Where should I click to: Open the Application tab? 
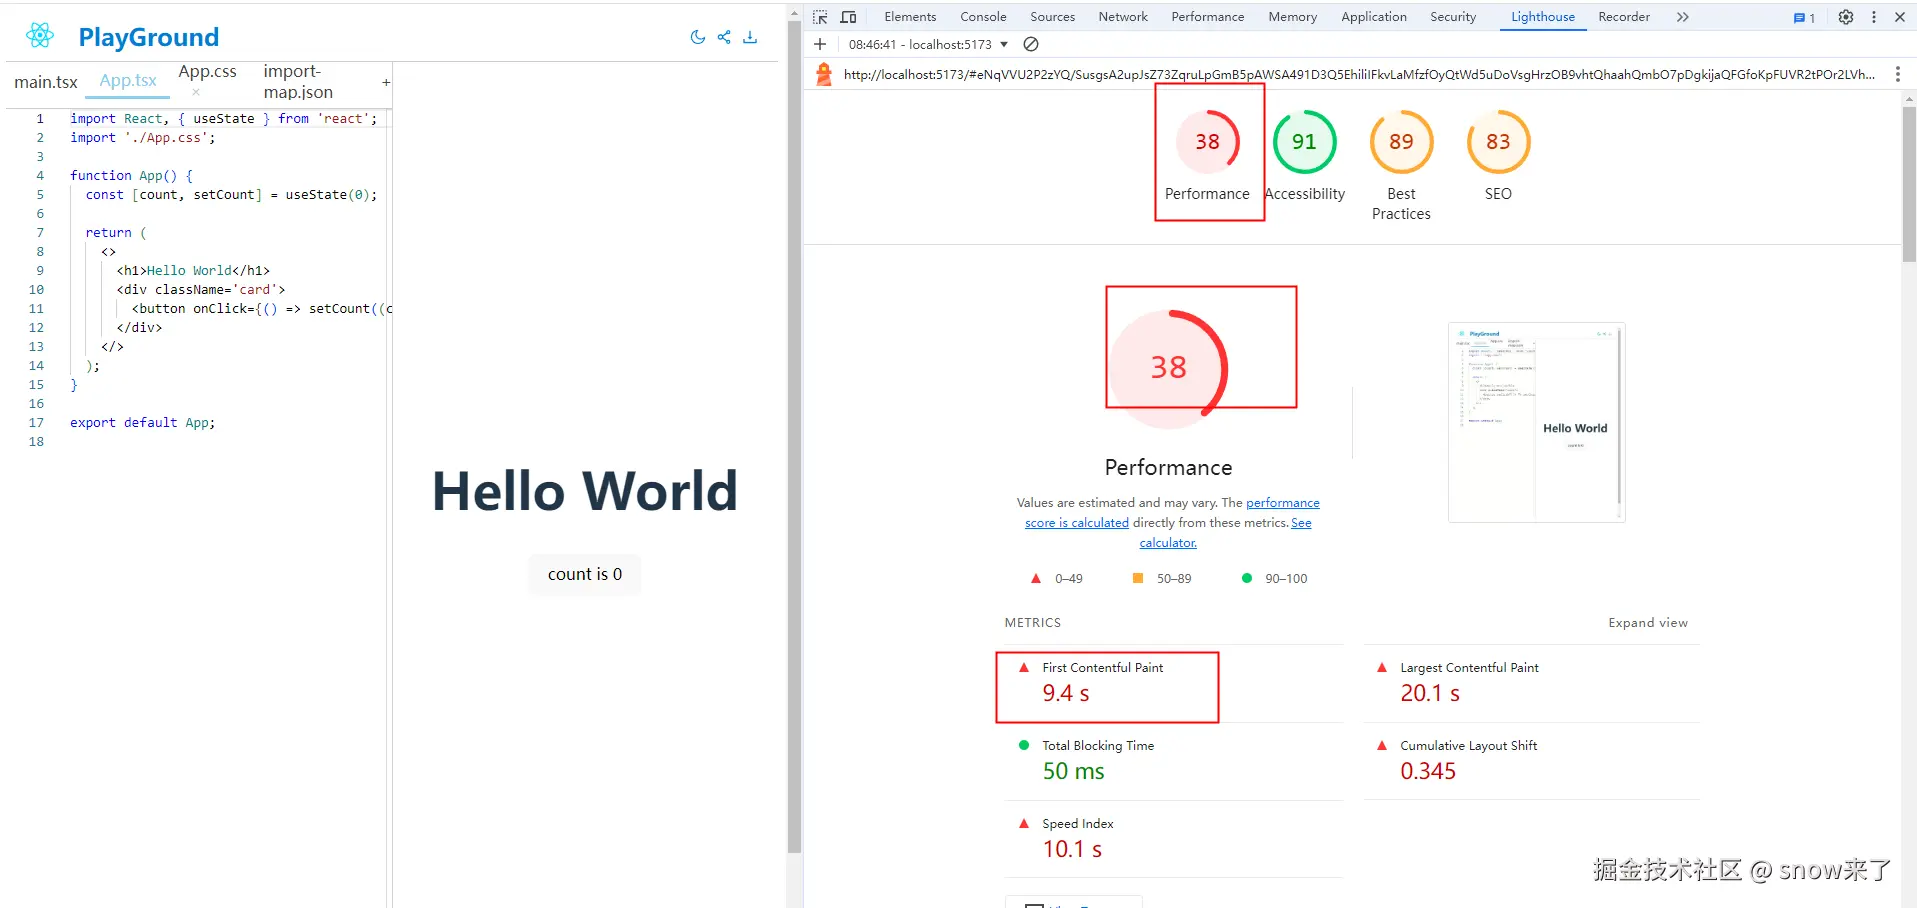1374,17
